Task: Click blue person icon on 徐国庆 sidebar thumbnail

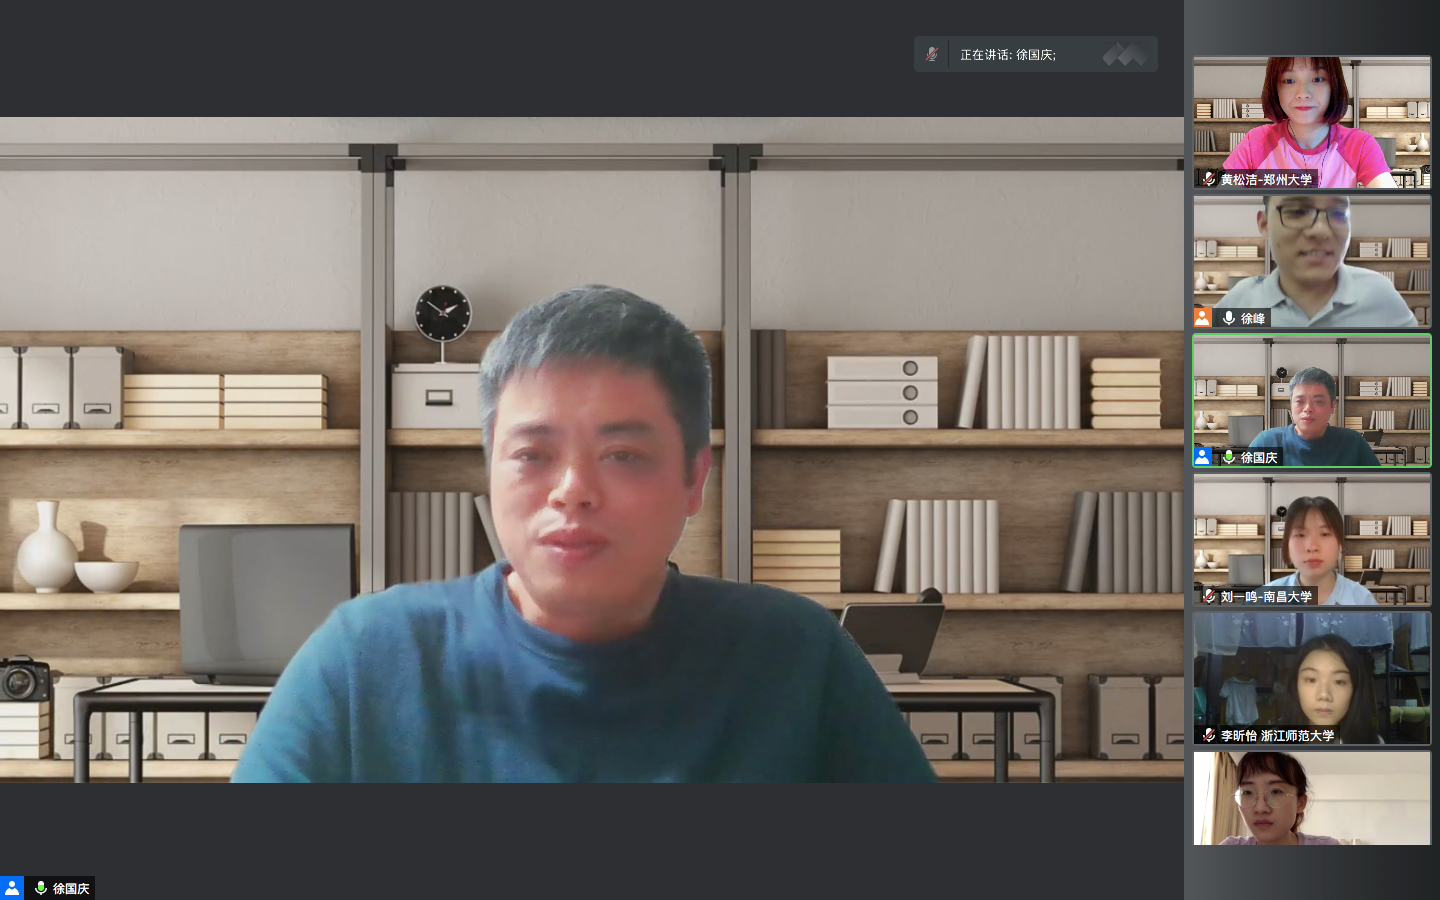Action: click(x=1203, y=457)
